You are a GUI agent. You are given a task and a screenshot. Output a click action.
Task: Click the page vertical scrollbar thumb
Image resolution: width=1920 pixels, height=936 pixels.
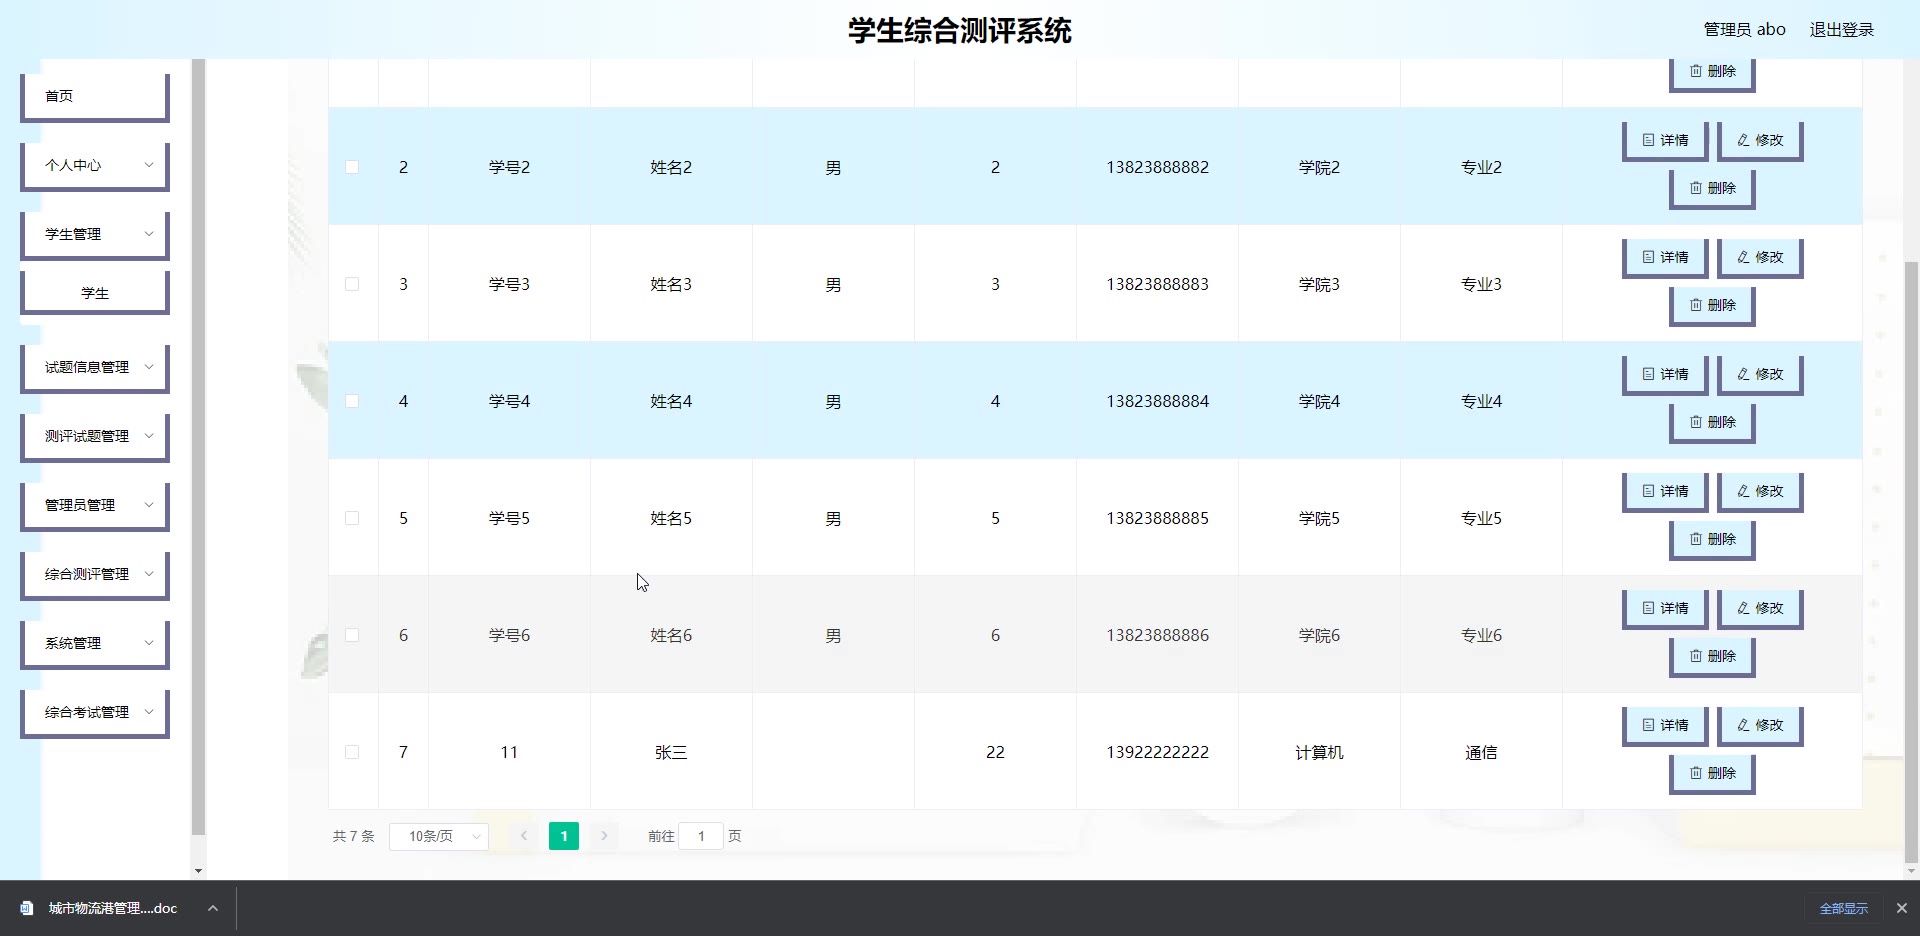[x=1911, y=560]
